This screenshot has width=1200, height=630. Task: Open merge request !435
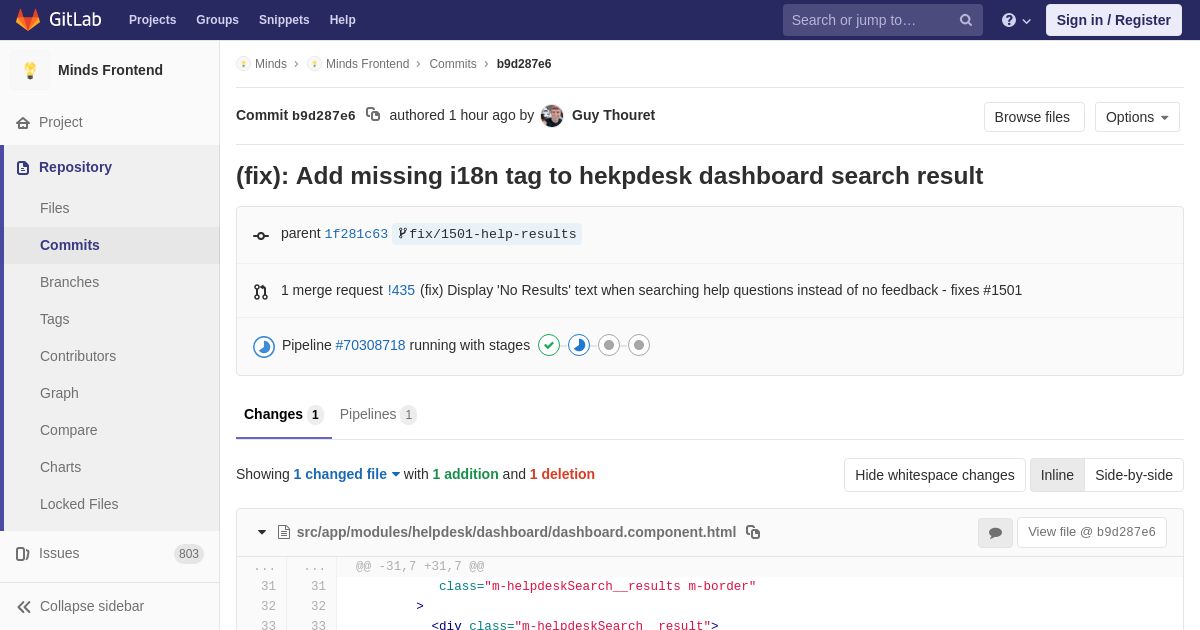[401, 290]
